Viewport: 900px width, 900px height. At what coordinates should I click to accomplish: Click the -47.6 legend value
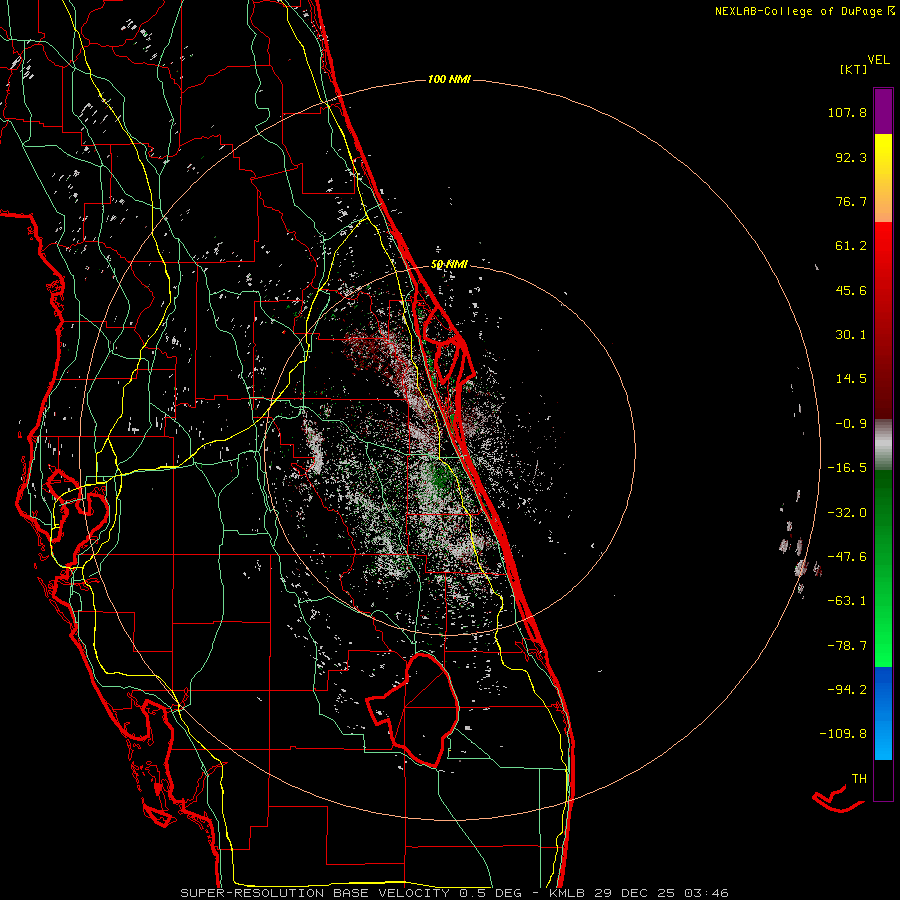pos(847,557)
